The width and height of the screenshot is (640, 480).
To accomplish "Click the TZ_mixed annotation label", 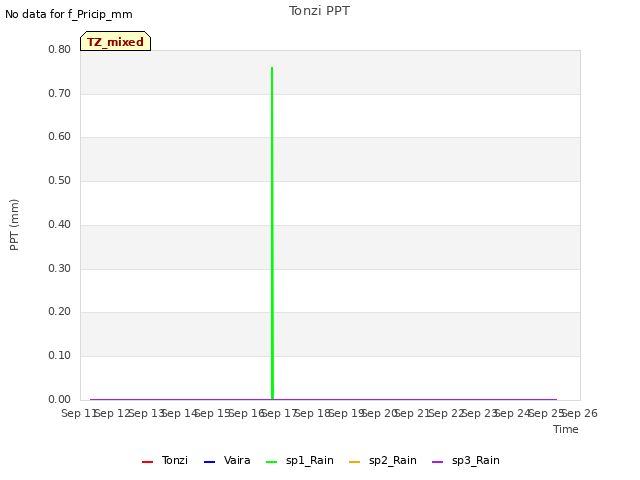I will (x=116, y=41).
